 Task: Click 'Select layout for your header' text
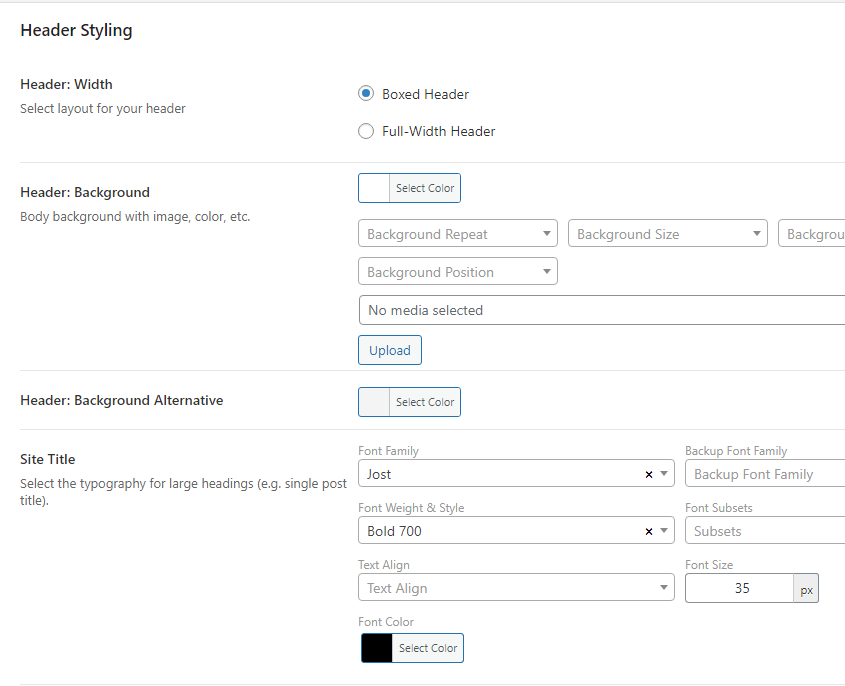102,108
